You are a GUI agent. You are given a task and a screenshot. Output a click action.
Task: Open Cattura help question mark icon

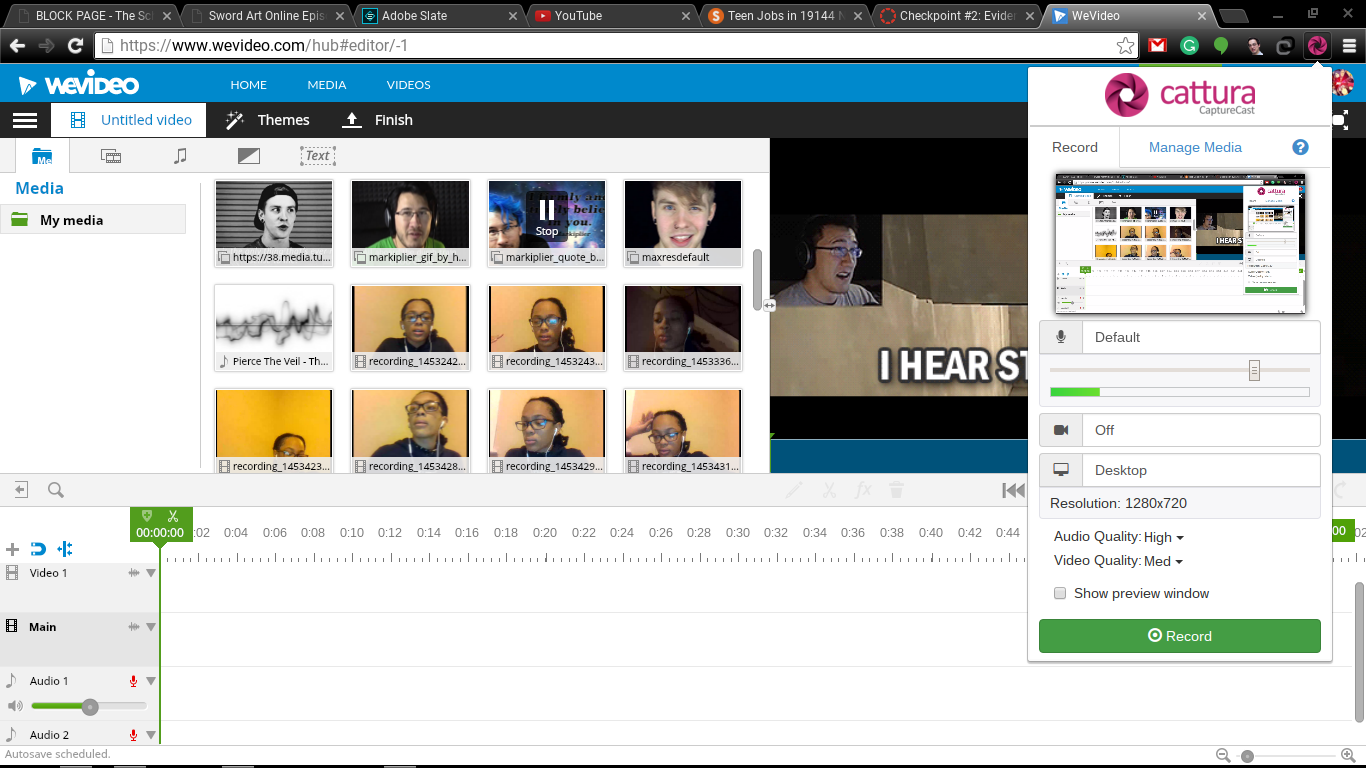tap(1300, 147)
